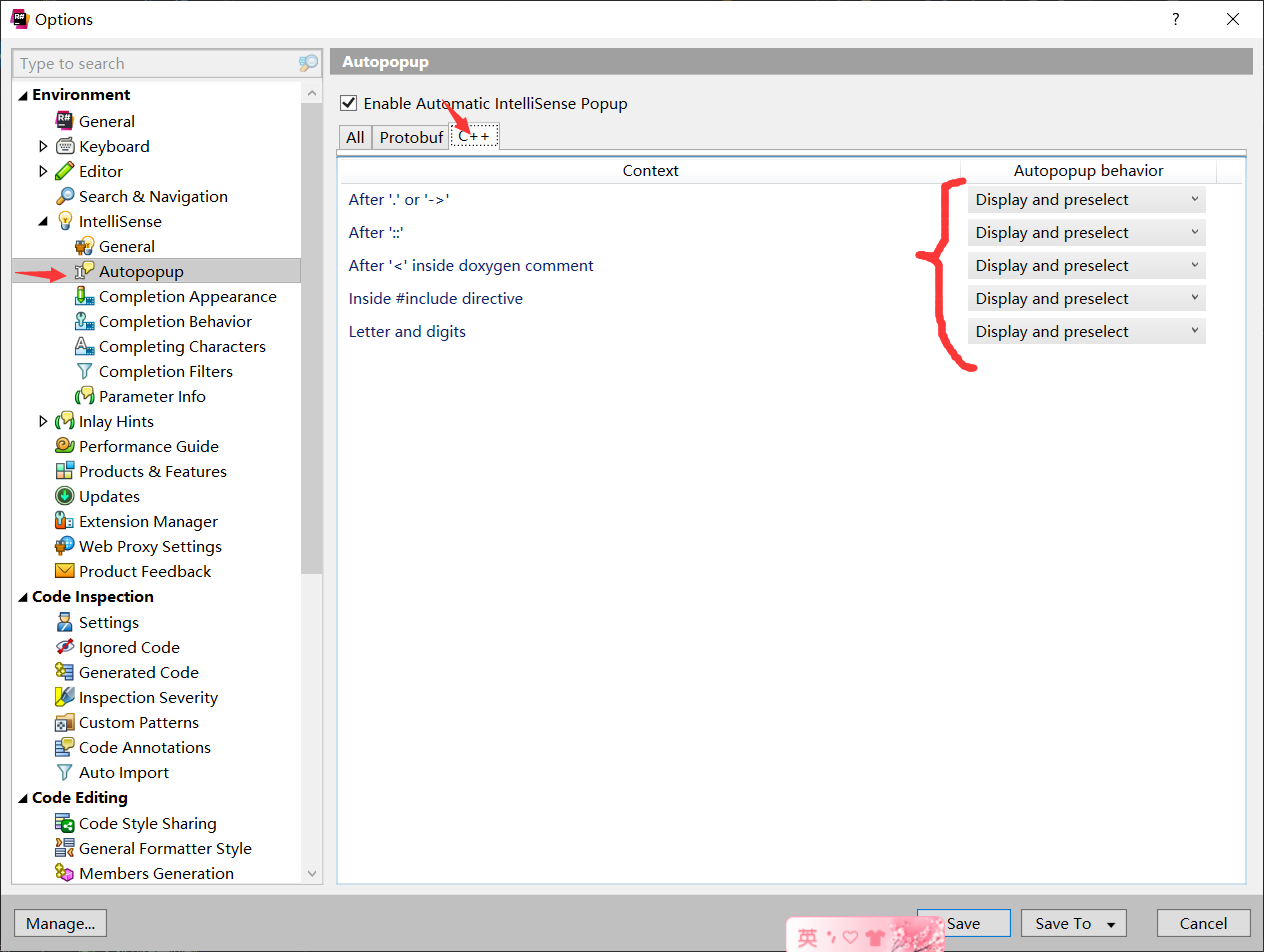This screenshot has height=952, width=1264.
Task: Click the Parameter Info icon
Action: tap(84, 396)
